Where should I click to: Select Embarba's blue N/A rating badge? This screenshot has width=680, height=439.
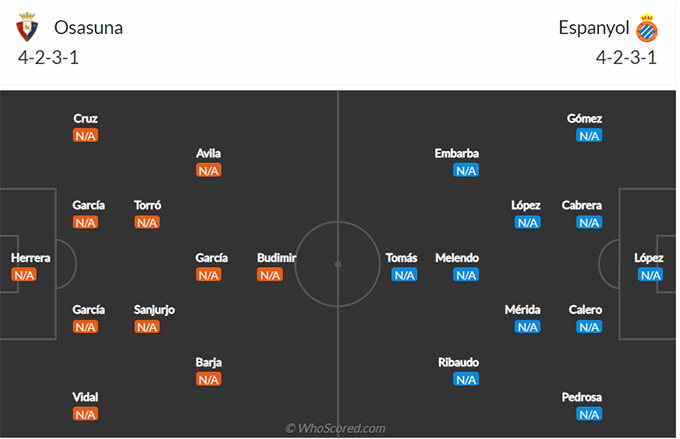pos(466,170)
